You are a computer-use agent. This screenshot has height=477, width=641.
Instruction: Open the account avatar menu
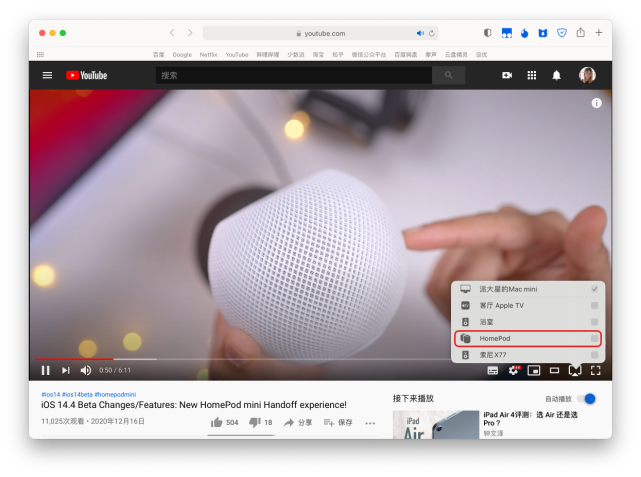pyautogui.click(x=587, y=75)
